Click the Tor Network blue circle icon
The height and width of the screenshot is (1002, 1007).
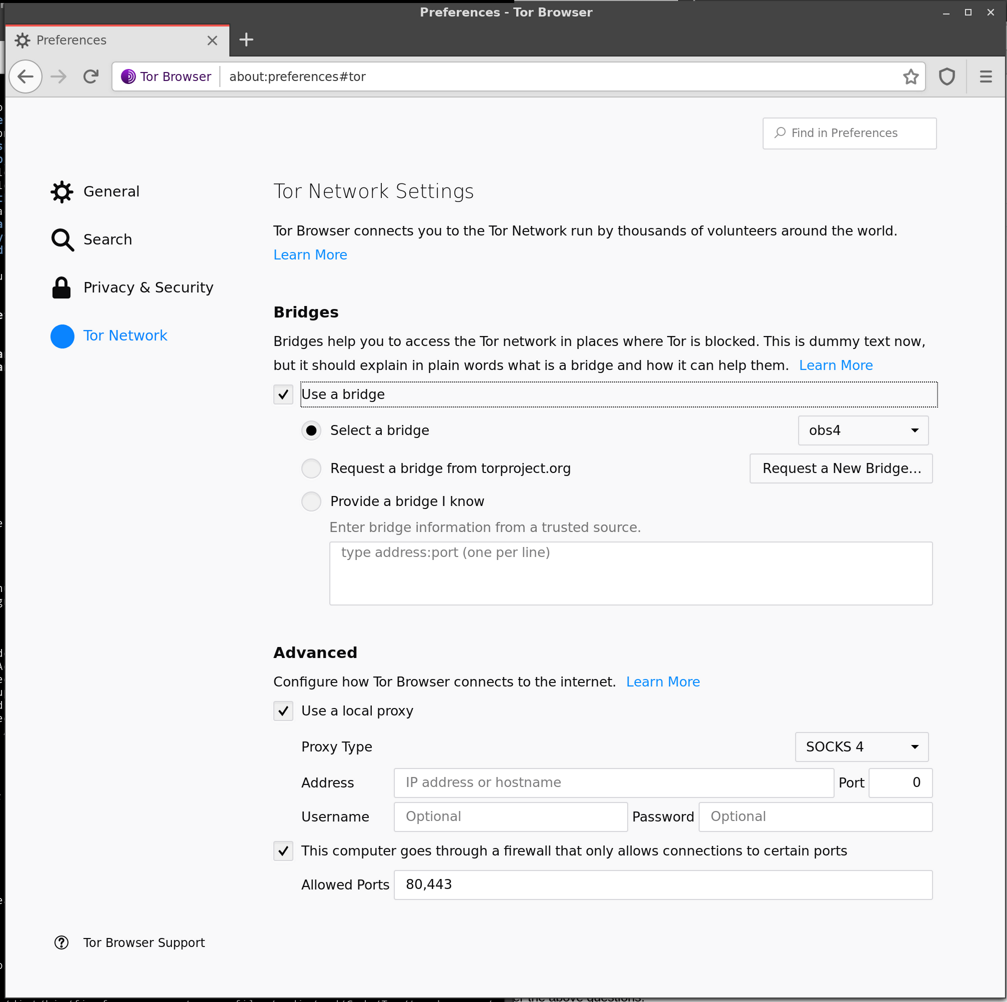tap(62, 336)
